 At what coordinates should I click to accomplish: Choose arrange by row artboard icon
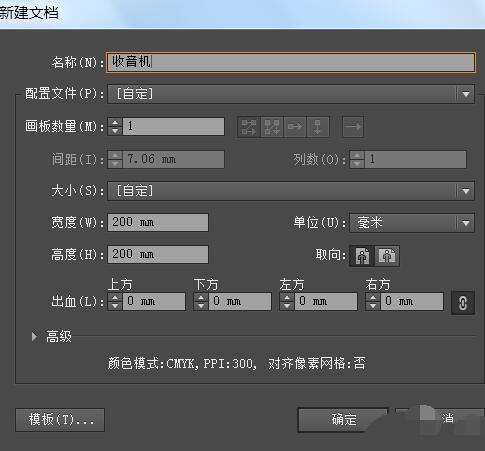(295, 127)
